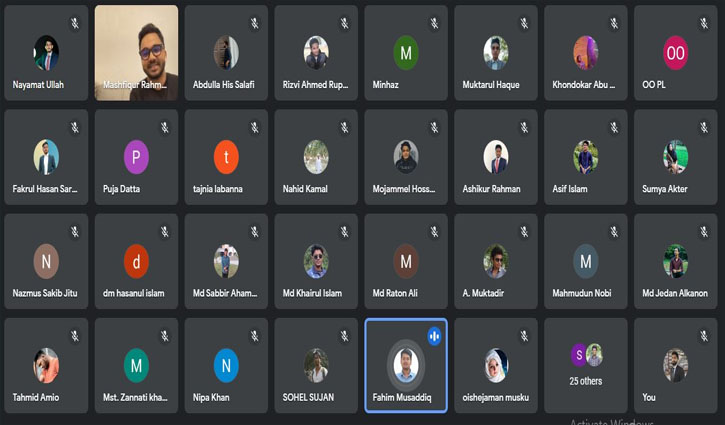Click the muted mic icon on Minhaz's tile
The width and height of the screenshot is (725, 425).
[x=434, y=23]
